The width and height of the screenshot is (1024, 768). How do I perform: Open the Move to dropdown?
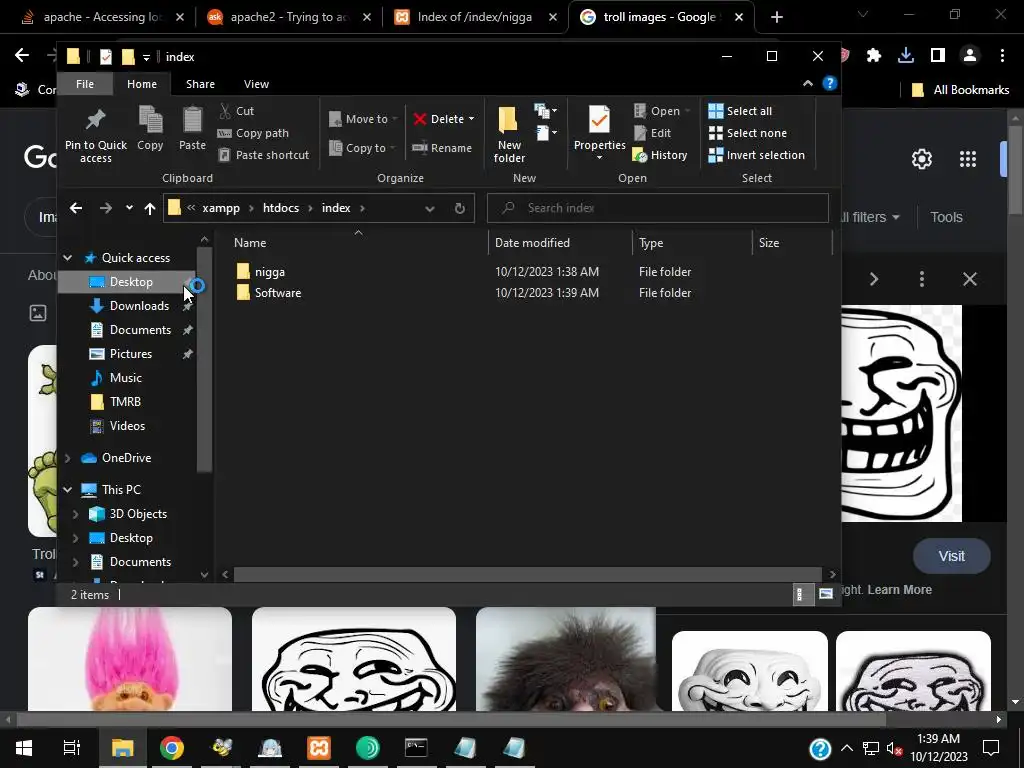(x=363, y=119)
